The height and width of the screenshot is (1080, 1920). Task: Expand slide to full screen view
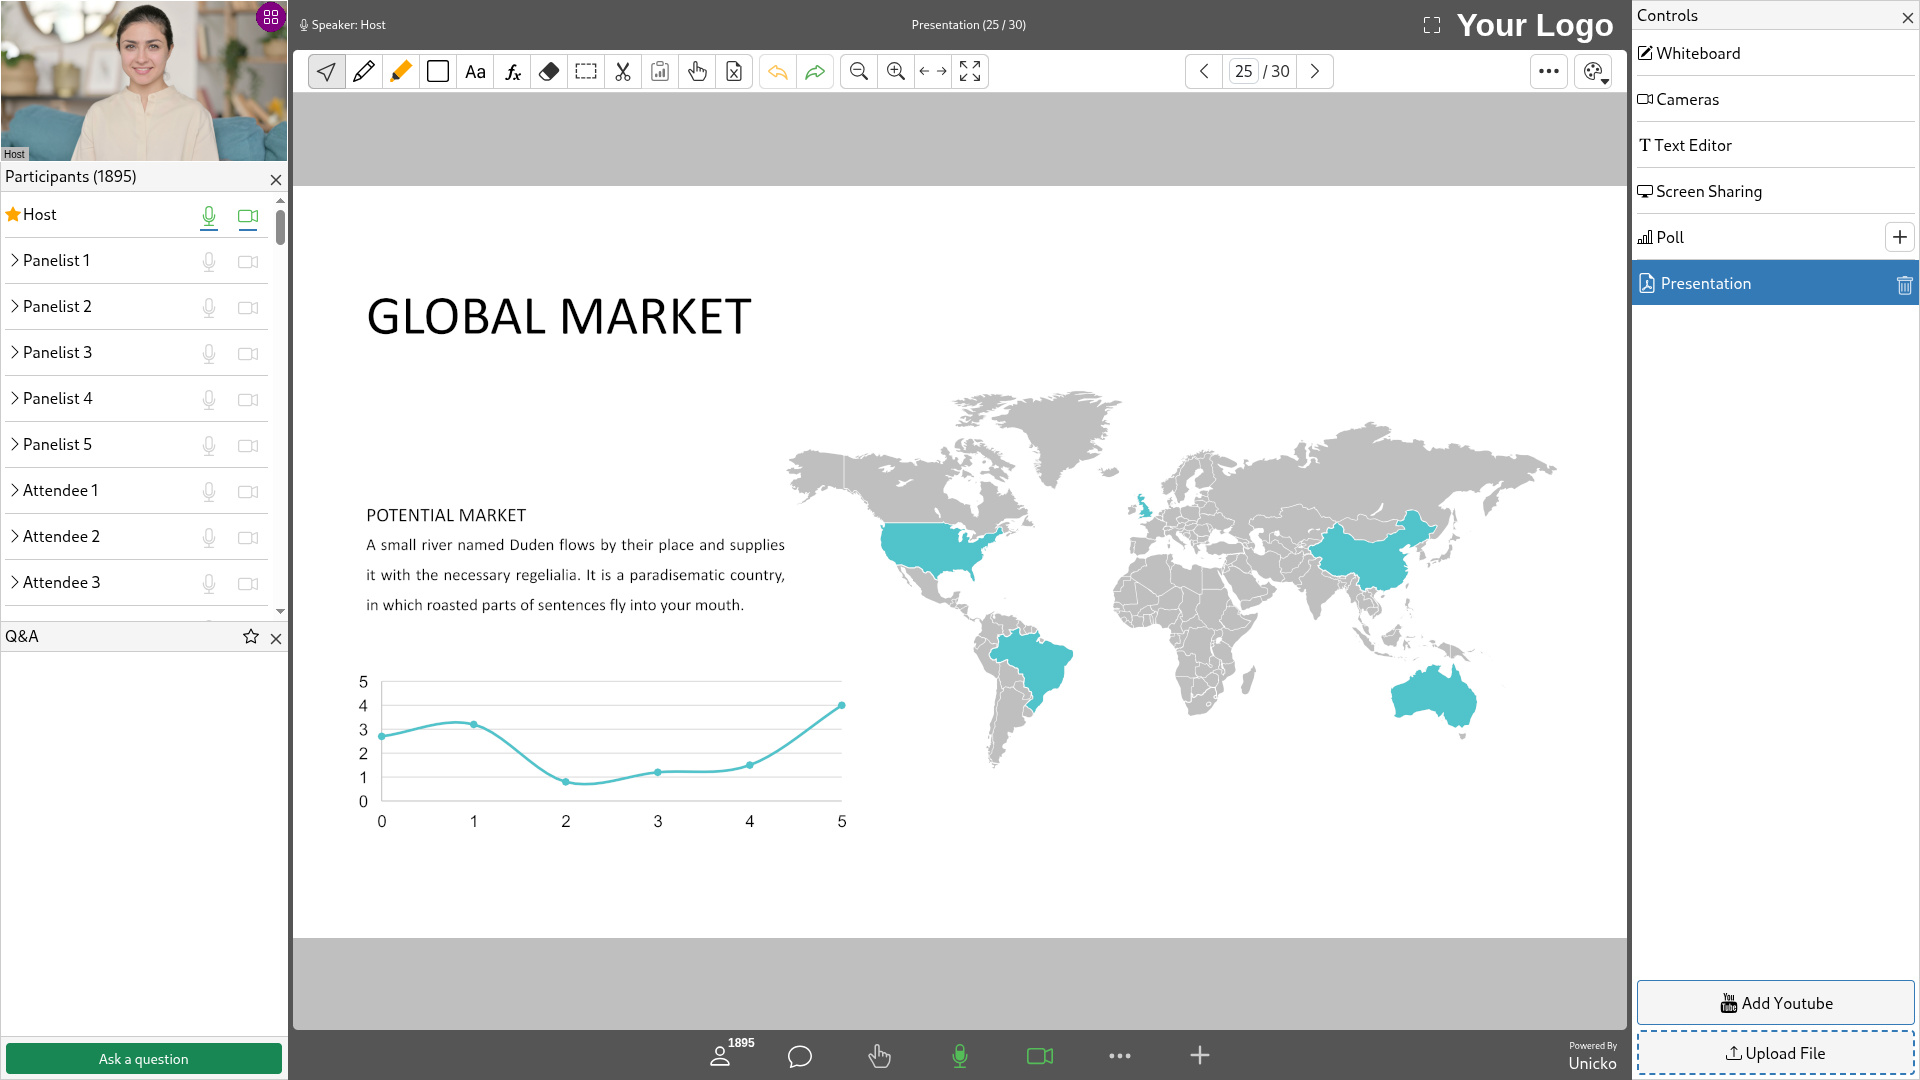coord(970,71)
